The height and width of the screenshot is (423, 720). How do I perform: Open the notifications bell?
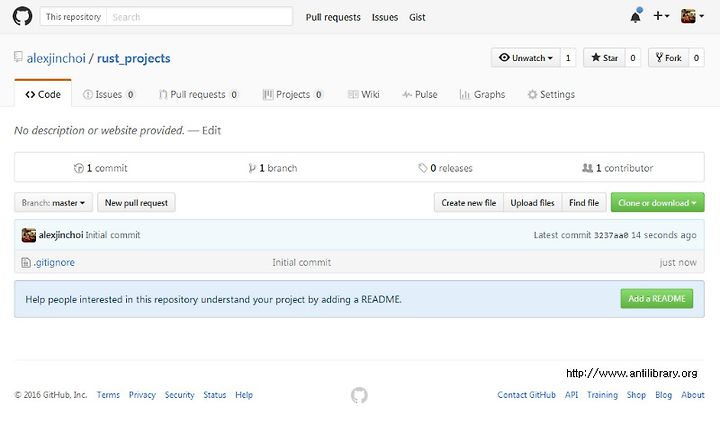point(636,17)
